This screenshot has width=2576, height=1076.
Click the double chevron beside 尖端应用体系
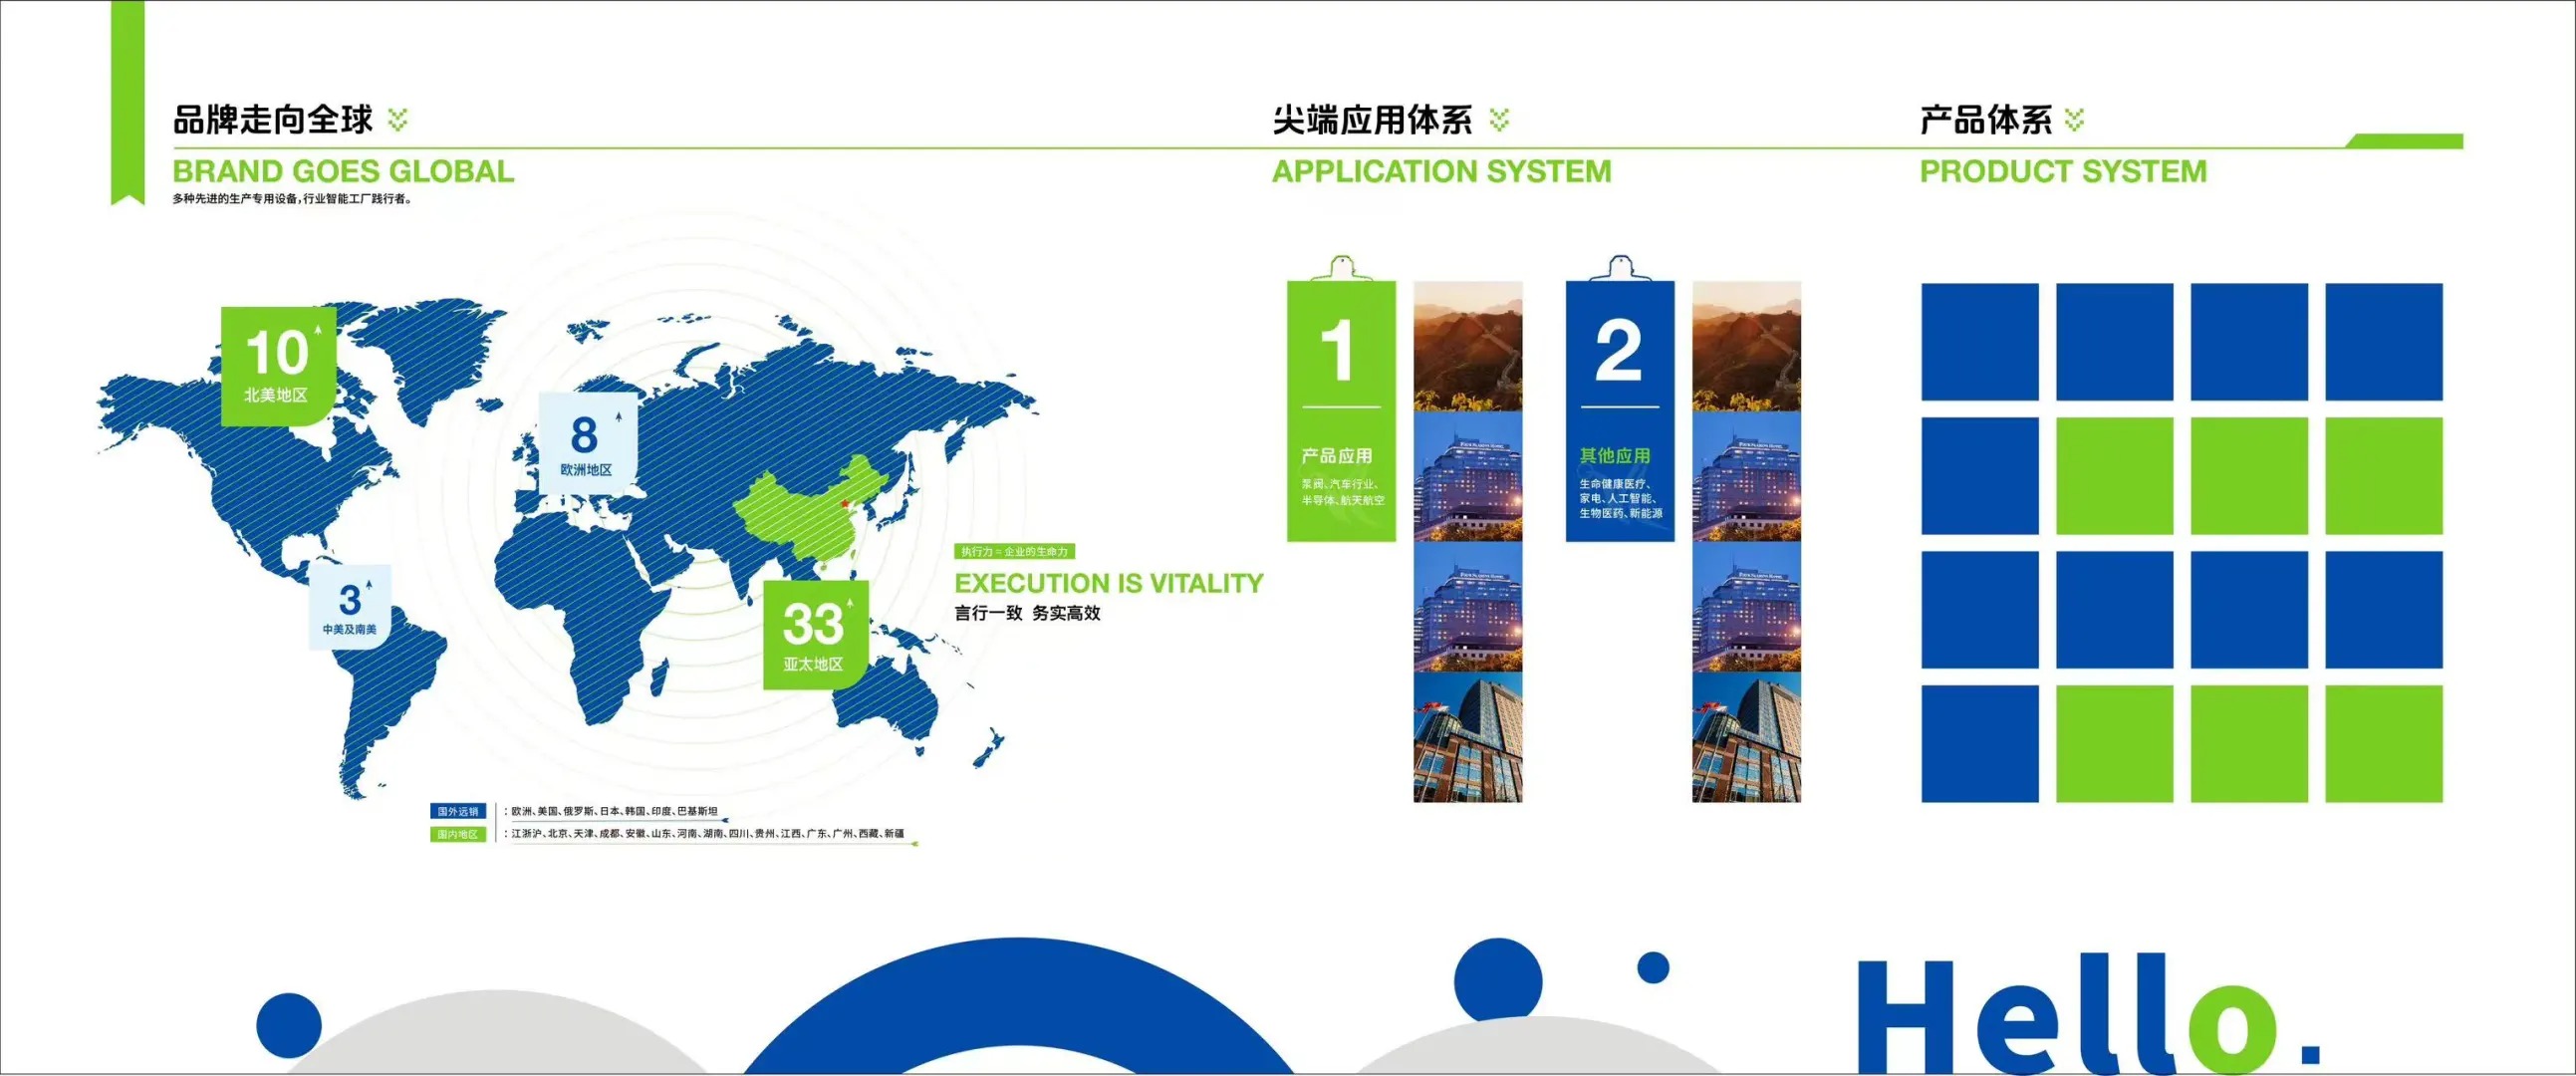coord(1498,120)
